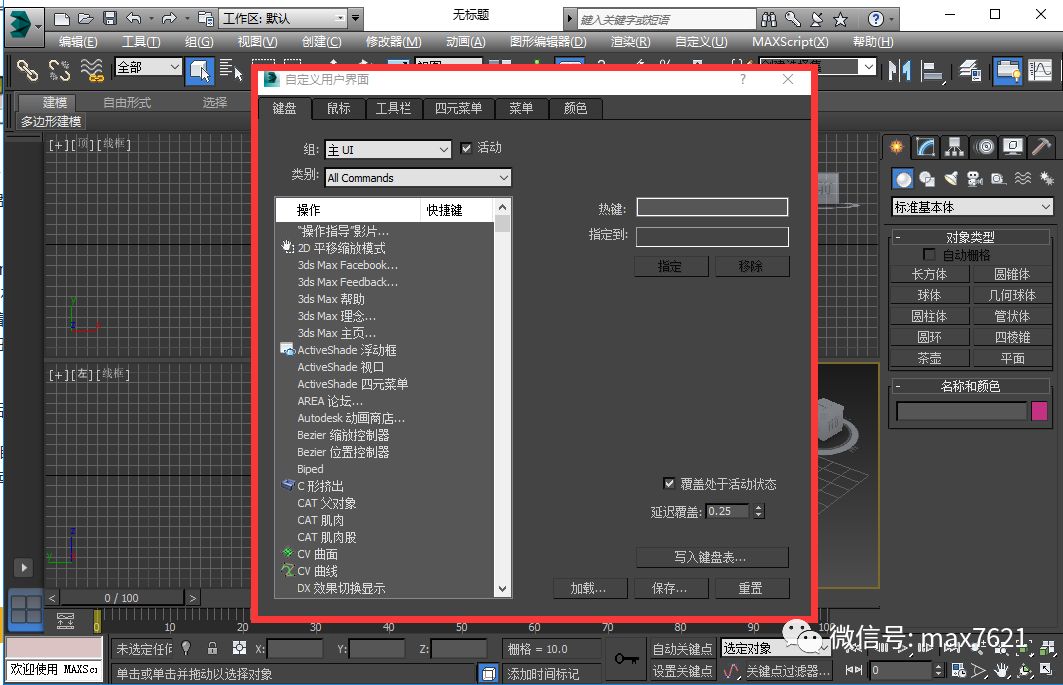Screen dimensions: 1063x685
Task: Select the Space Warps wave icon
Action: point(1023,179)
